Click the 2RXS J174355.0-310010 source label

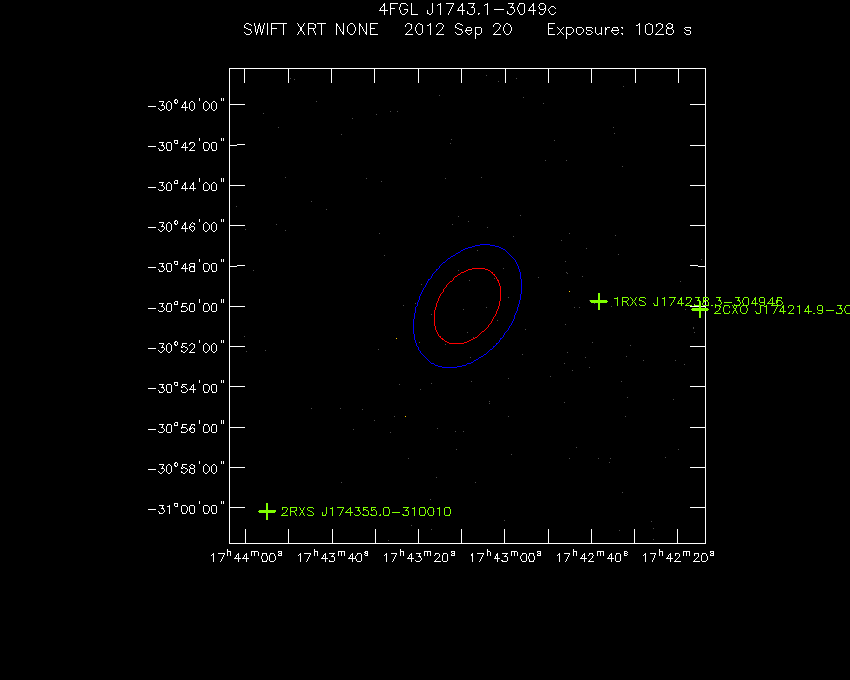[366, 511]
